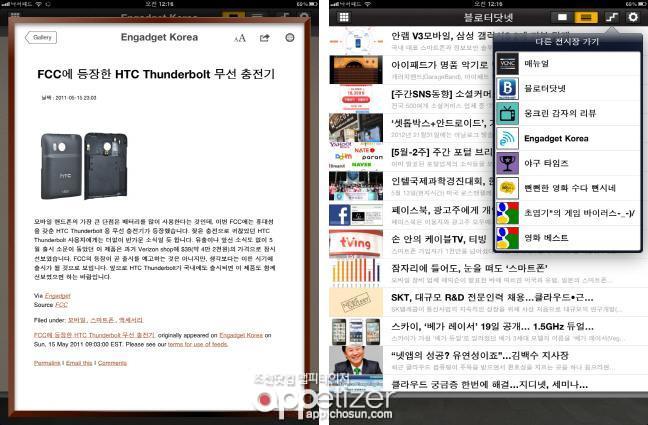Select 야구 타임즈 in the gallery popover
This screenshot has height=425, width=648.
point(568,163)
